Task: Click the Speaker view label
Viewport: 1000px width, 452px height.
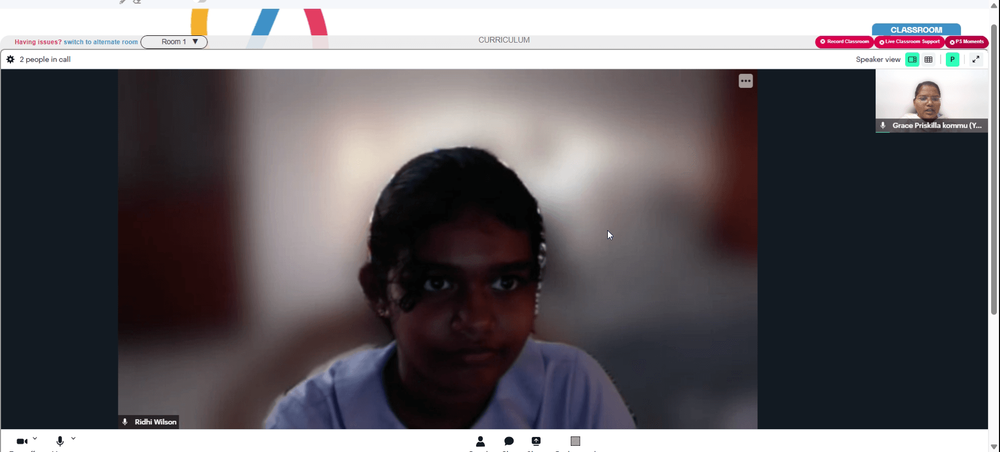Action: (878, 59)
